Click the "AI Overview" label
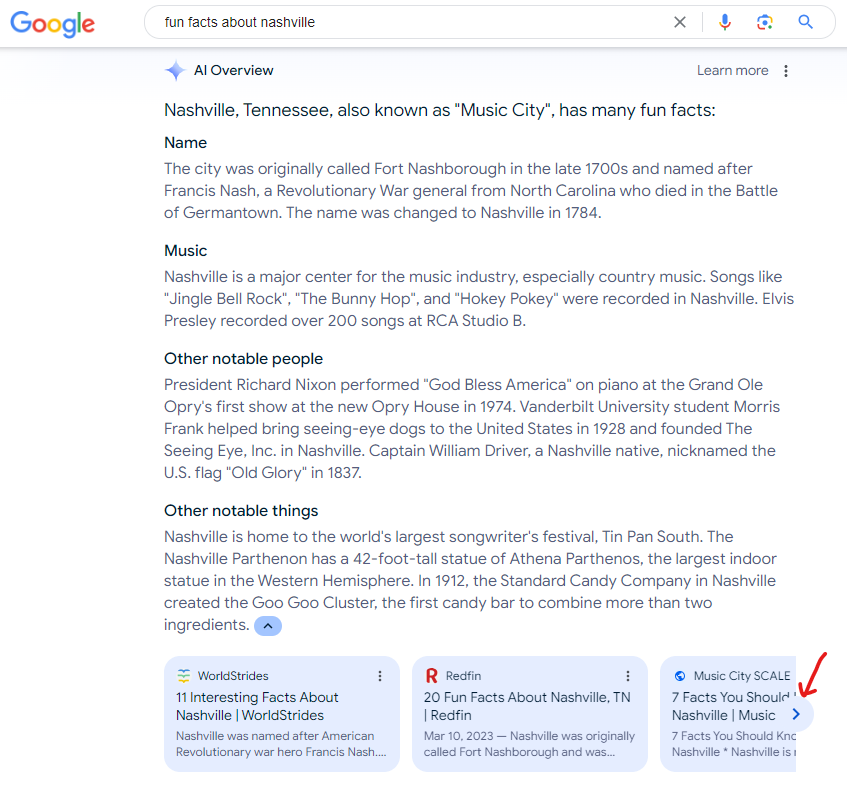Viewport: 847px width, 790px height. point(233,71)
